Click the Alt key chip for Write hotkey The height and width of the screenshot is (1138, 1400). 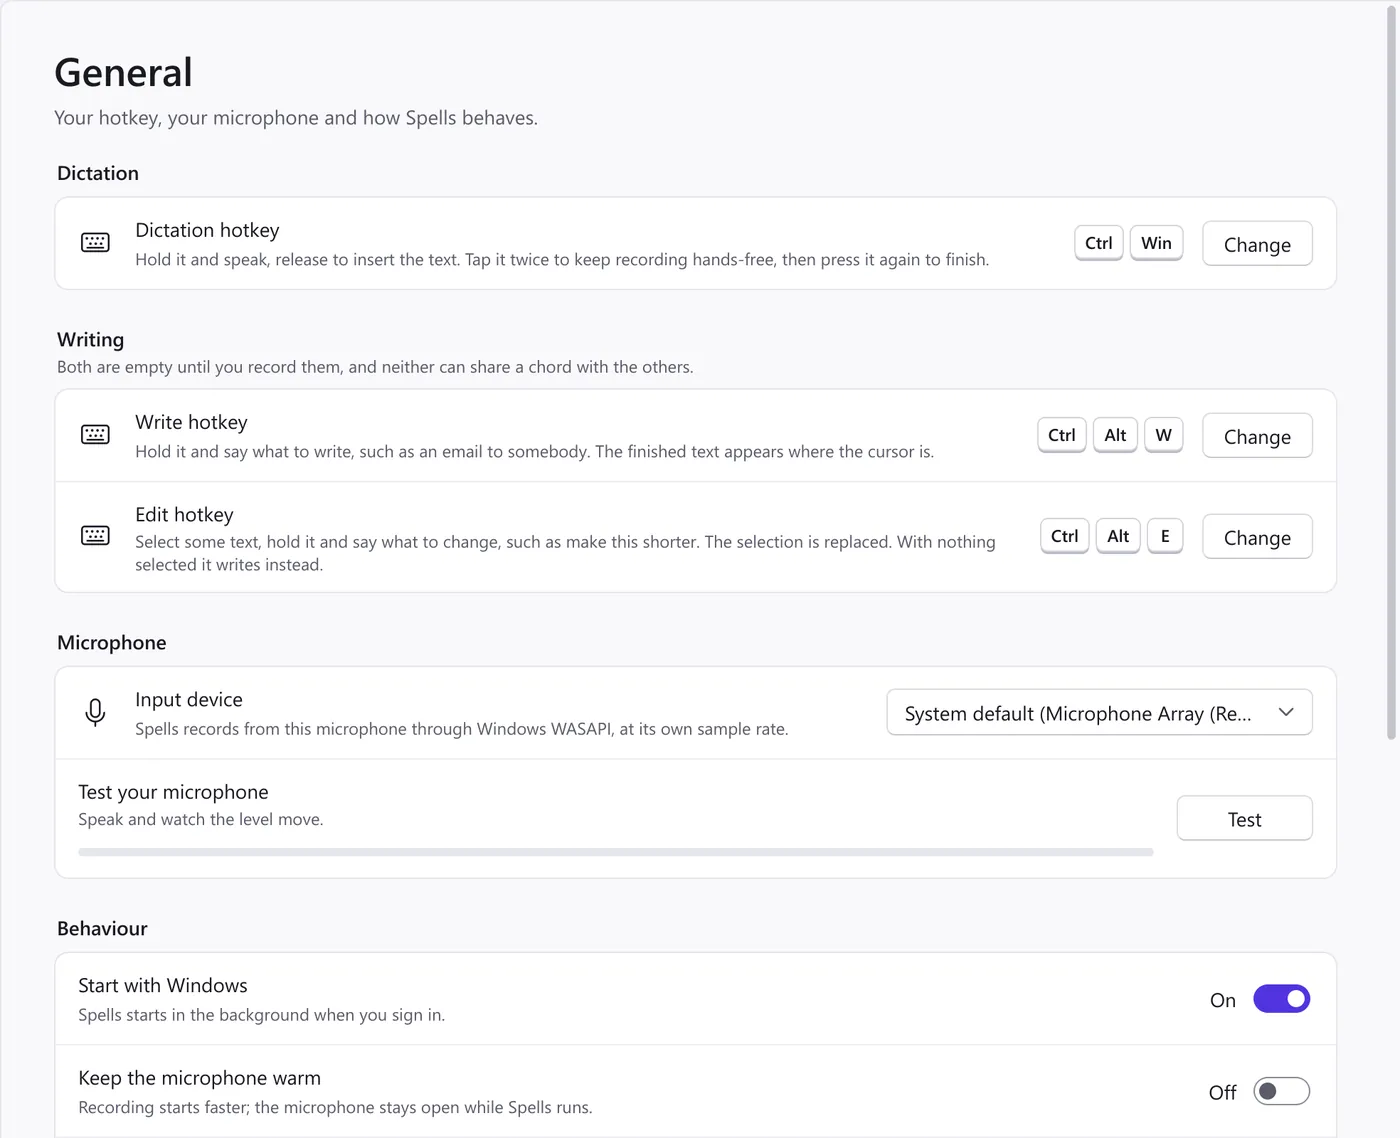click(1115, 435)
